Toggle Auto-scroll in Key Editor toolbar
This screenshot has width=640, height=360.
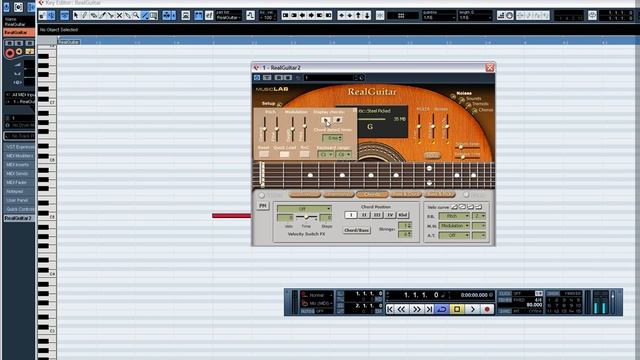point(166,16)
